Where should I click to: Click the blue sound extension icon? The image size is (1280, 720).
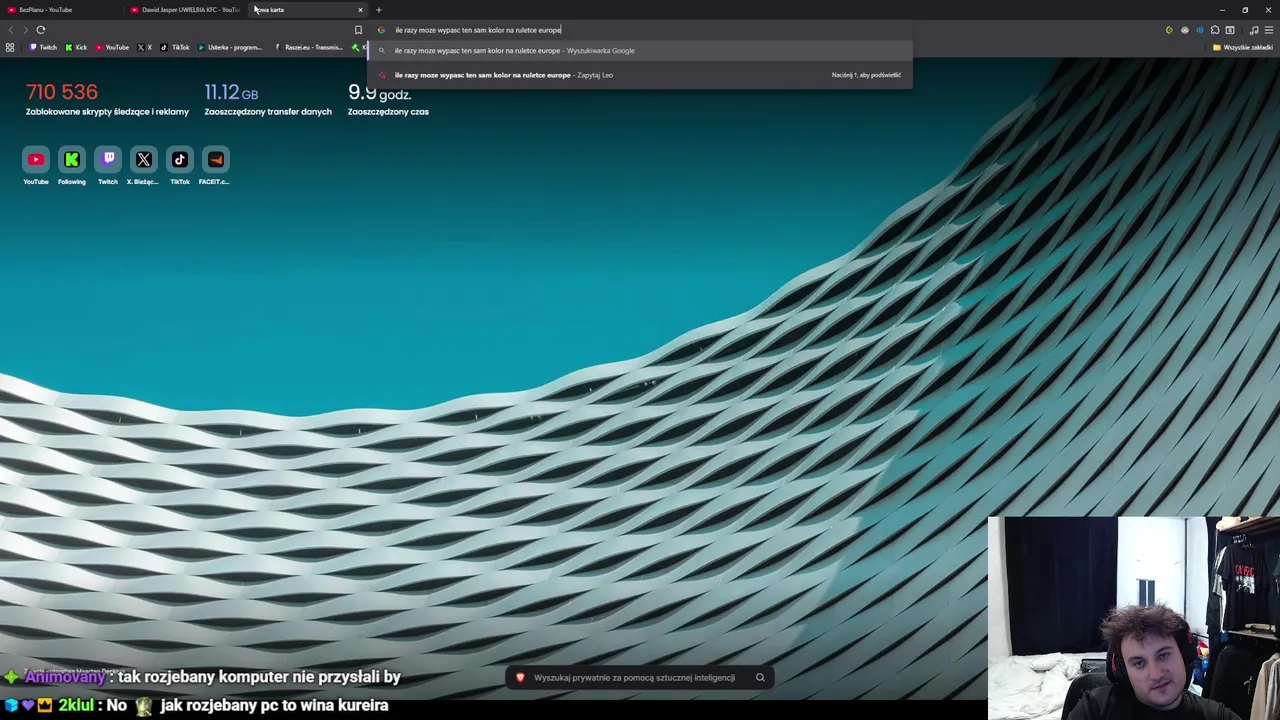click(1200, 30)
